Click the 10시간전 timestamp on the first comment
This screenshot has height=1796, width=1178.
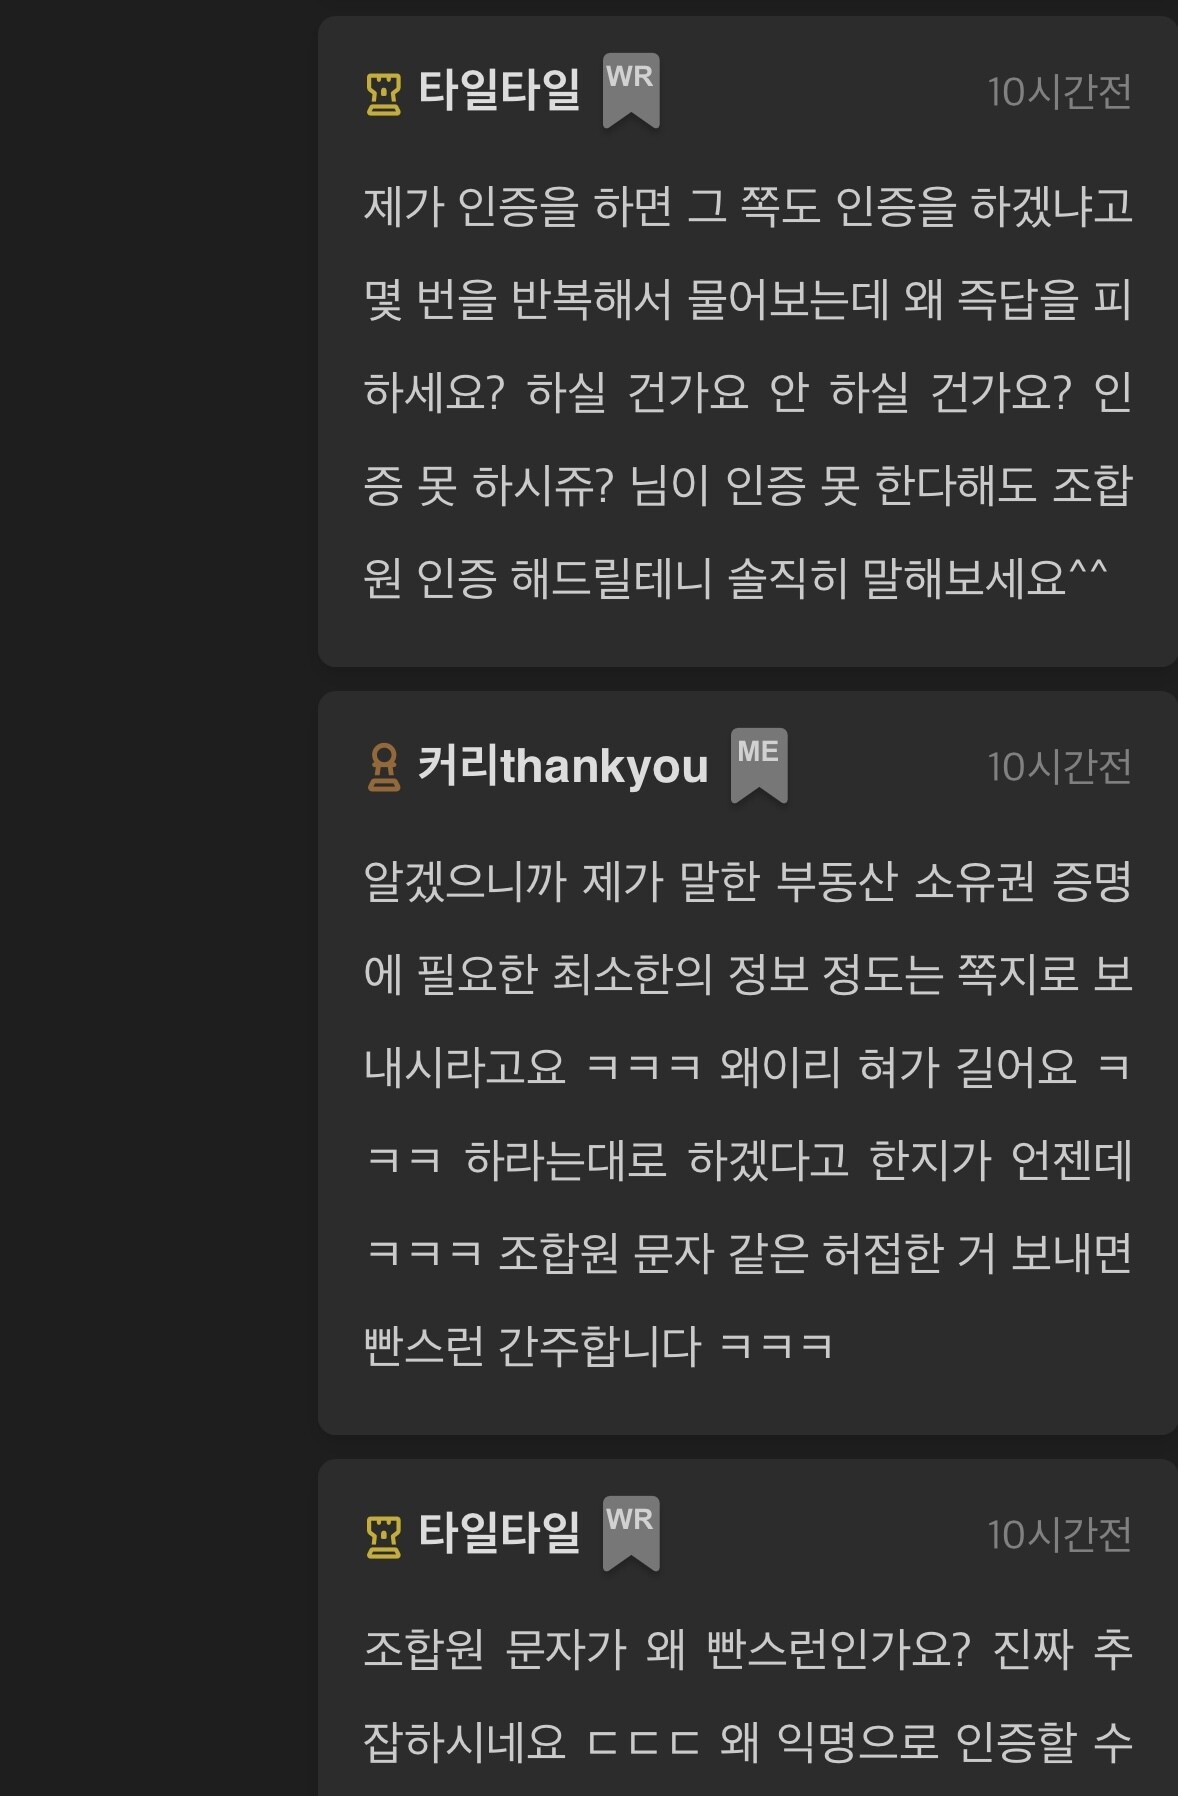pyautogui.click(x=1059, y=92)
